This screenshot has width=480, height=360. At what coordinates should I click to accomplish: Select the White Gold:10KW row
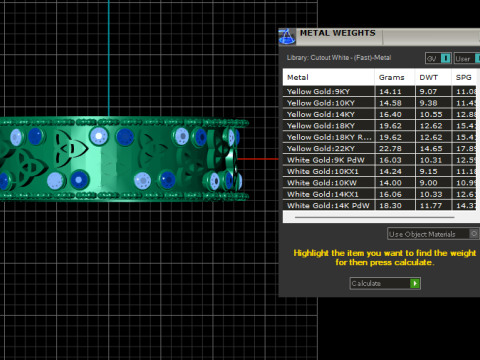380,183
